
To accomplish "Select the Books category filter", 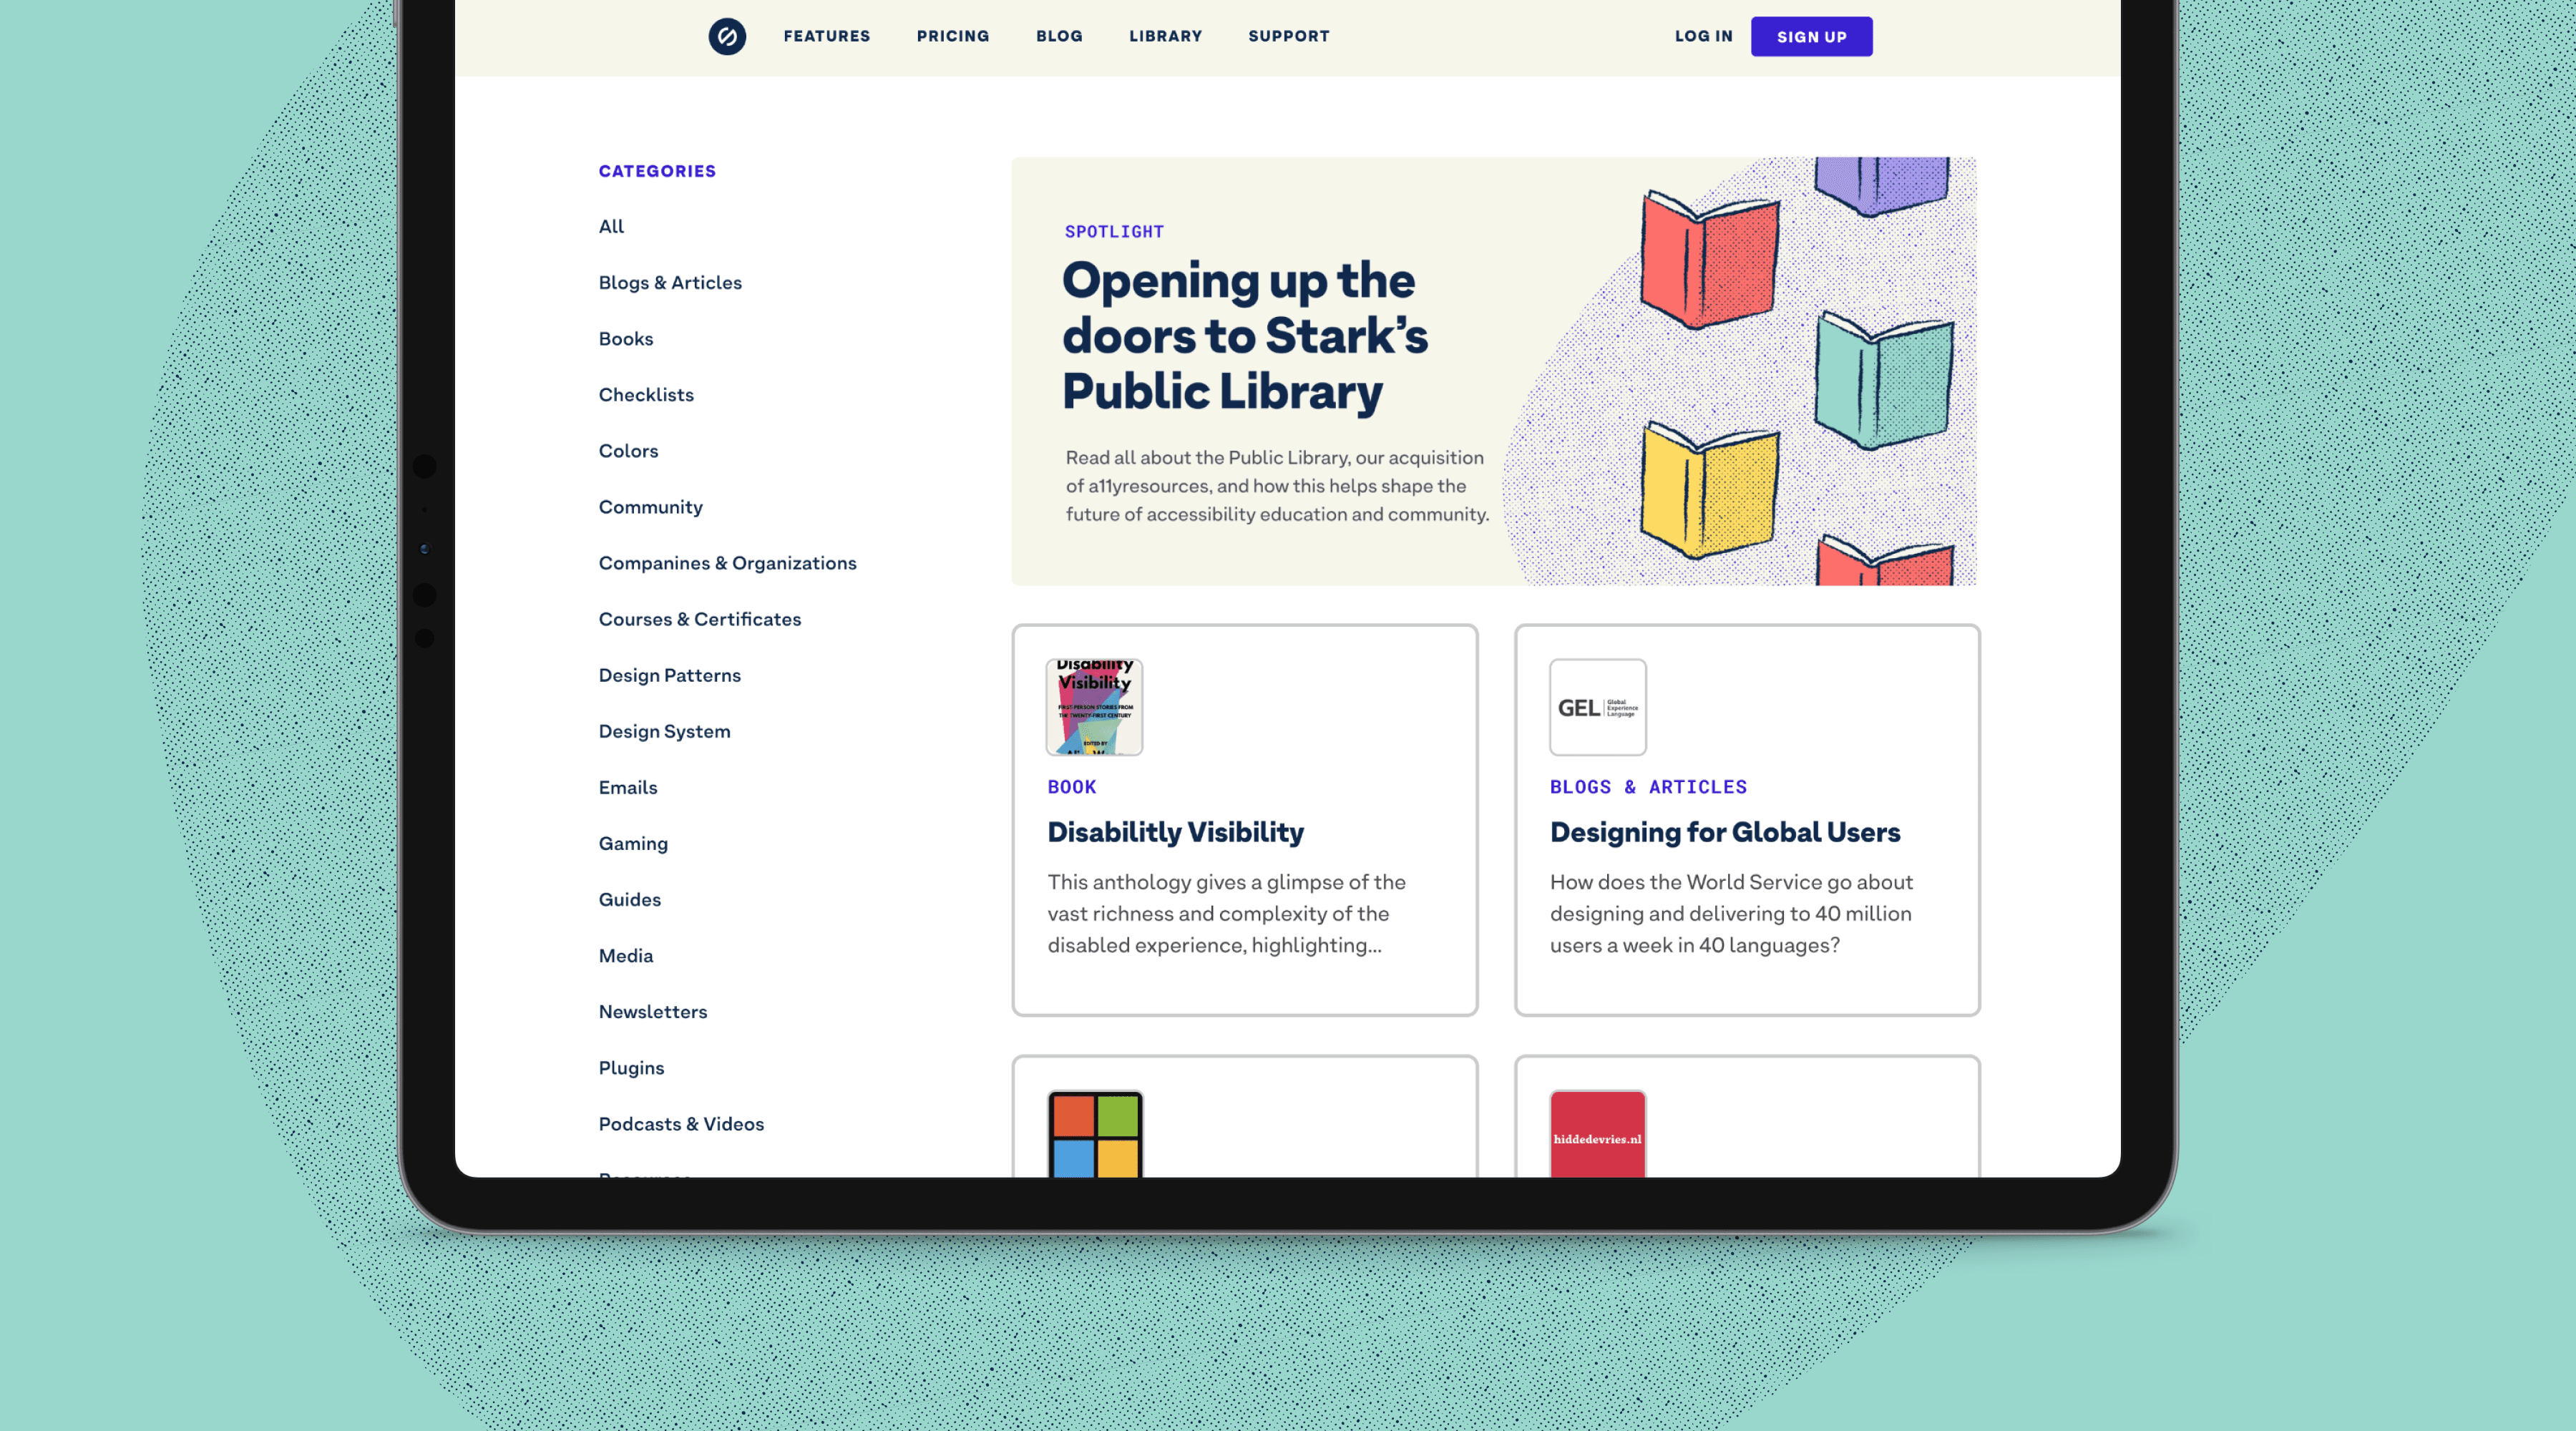I will tap(625, 336).
